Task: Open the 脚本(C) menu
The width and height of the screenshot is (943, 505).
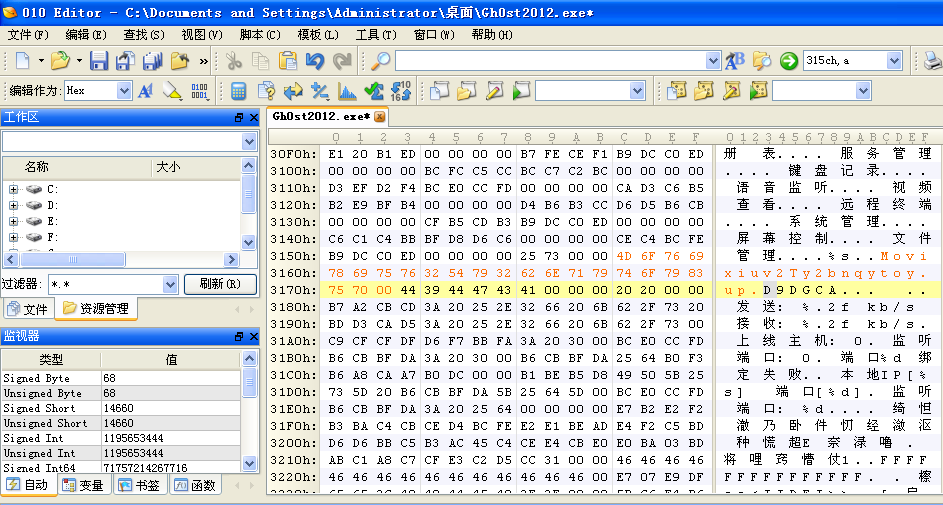Action: tap(260, 35)
